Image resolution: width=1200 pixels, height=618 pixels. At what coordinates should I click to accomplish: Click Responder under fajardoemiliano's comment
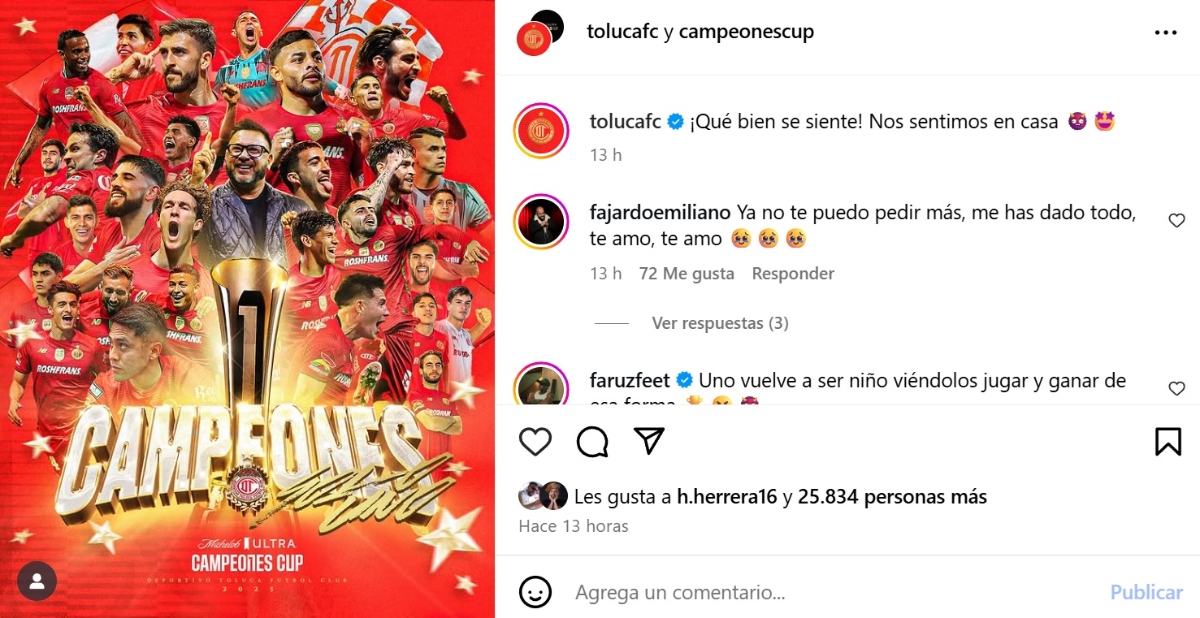coord(793,273)
